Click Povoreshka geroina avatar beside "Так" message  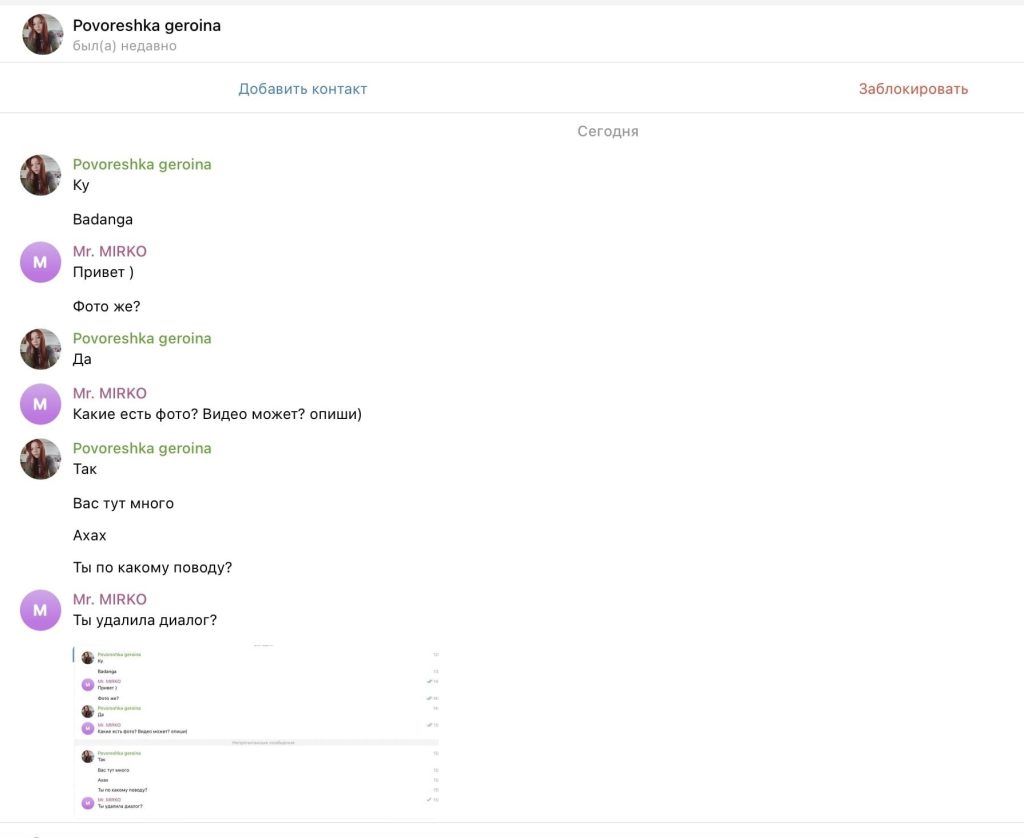[x=40, y=459]
